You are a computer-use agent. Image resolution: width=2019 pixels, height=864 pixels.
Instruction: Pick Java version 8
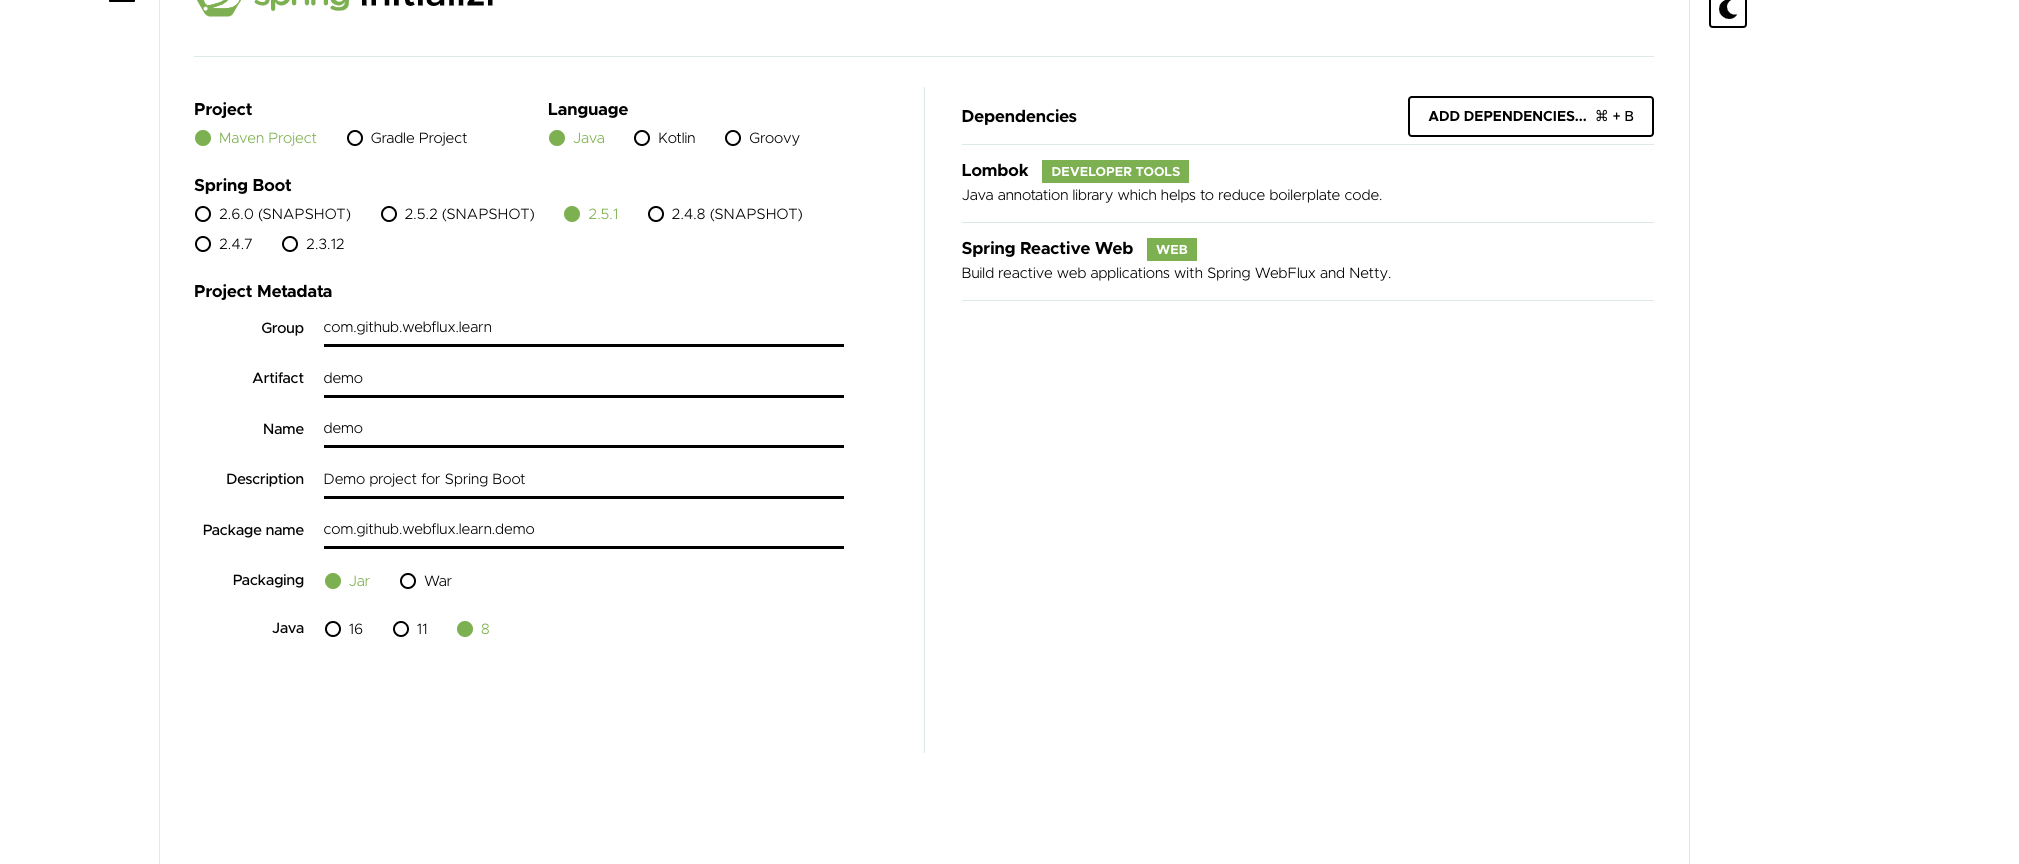(473, 629)
